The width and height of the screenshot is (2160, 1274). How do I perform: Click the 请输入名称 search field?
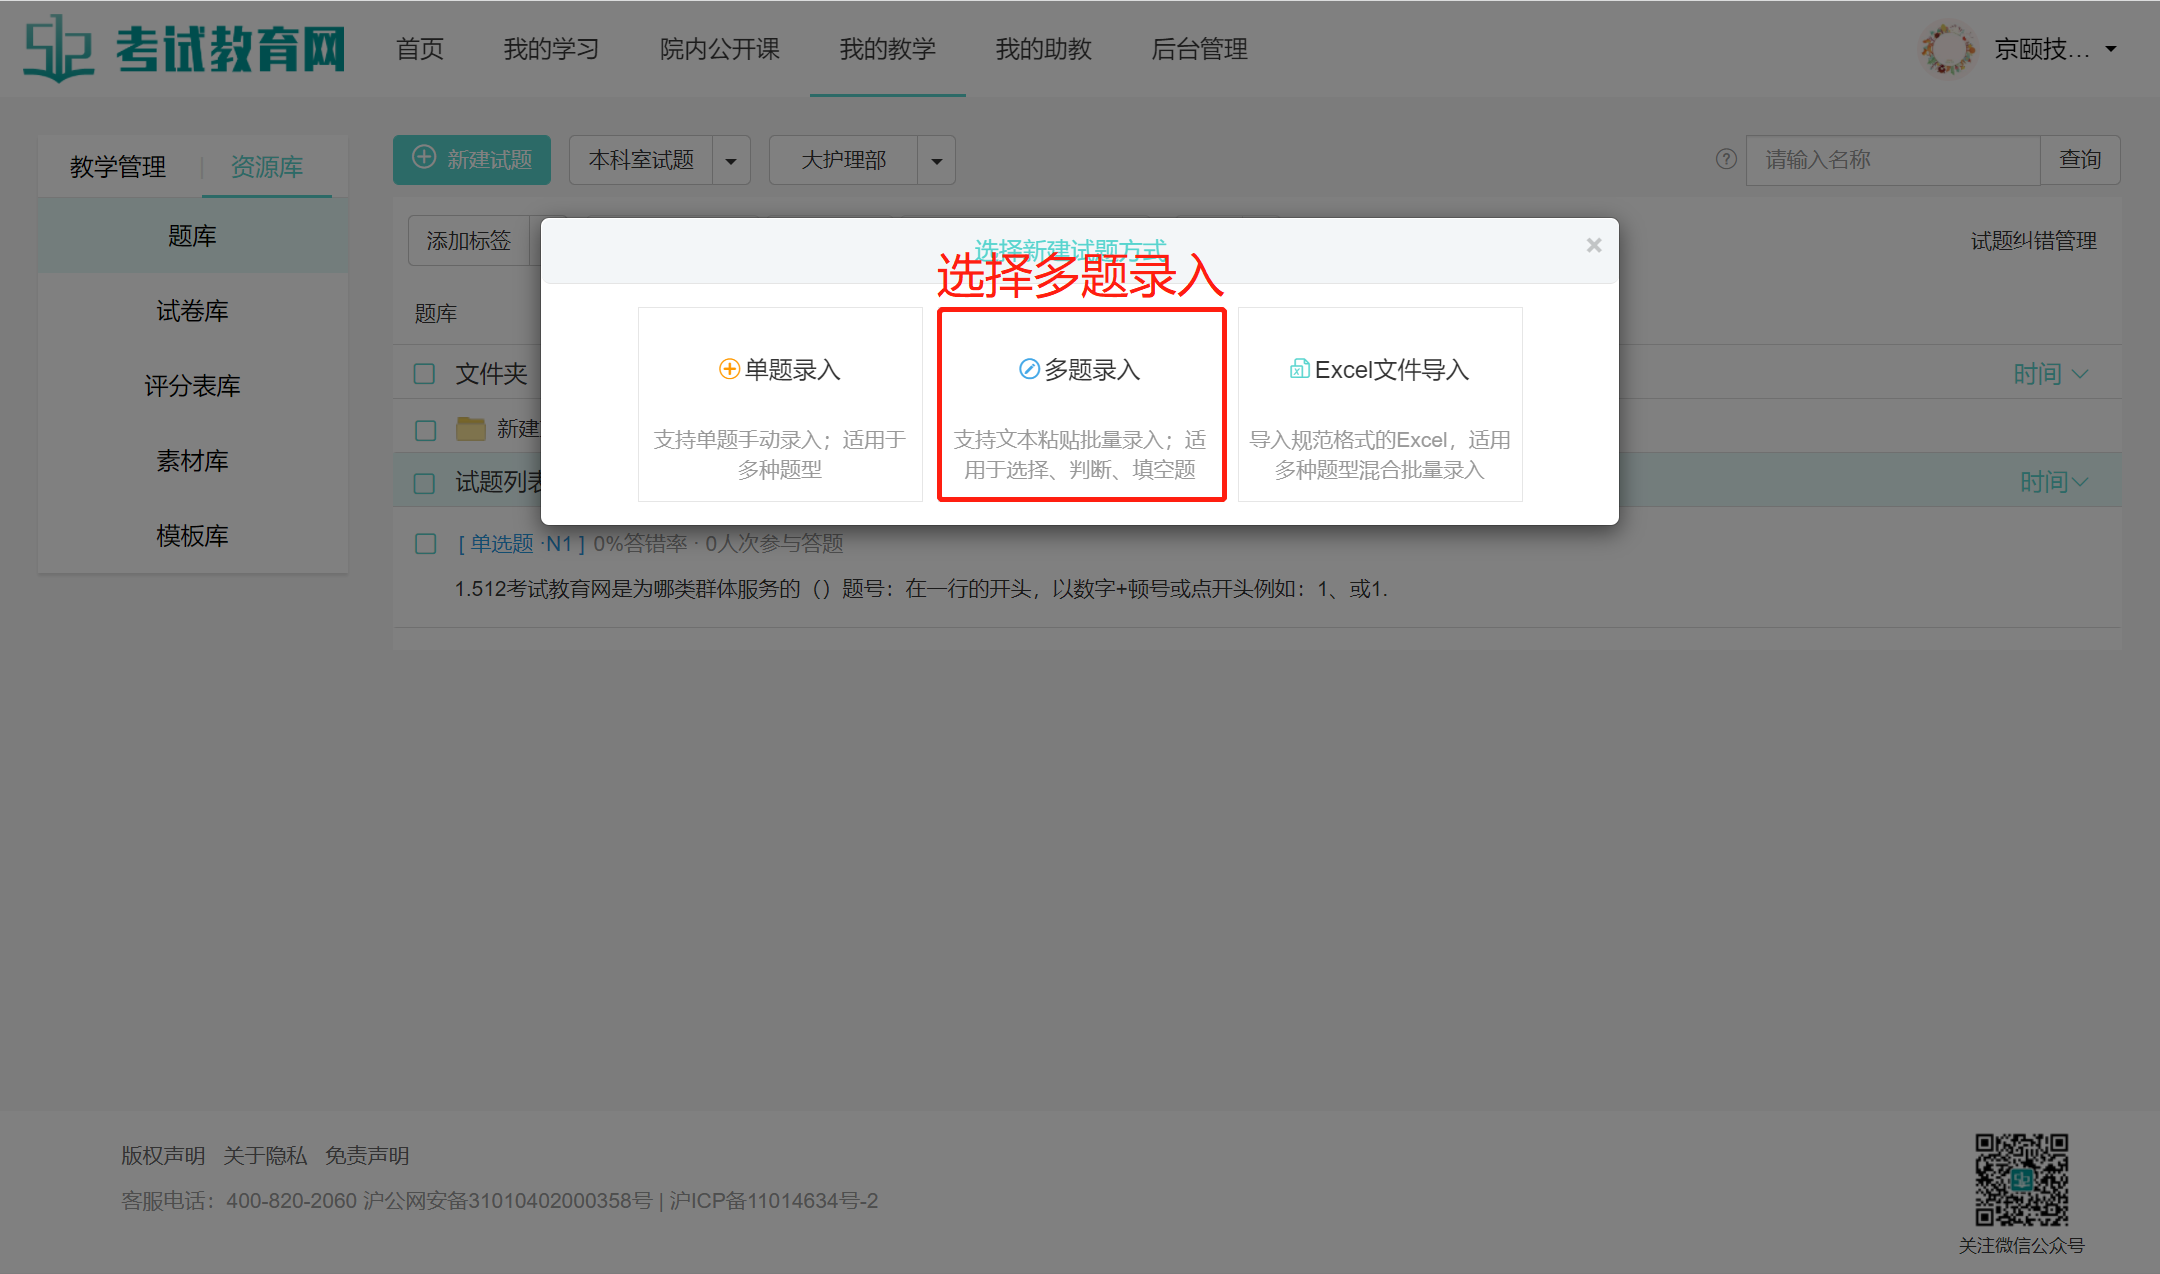pyautogui.click(x=1892, y=160)
